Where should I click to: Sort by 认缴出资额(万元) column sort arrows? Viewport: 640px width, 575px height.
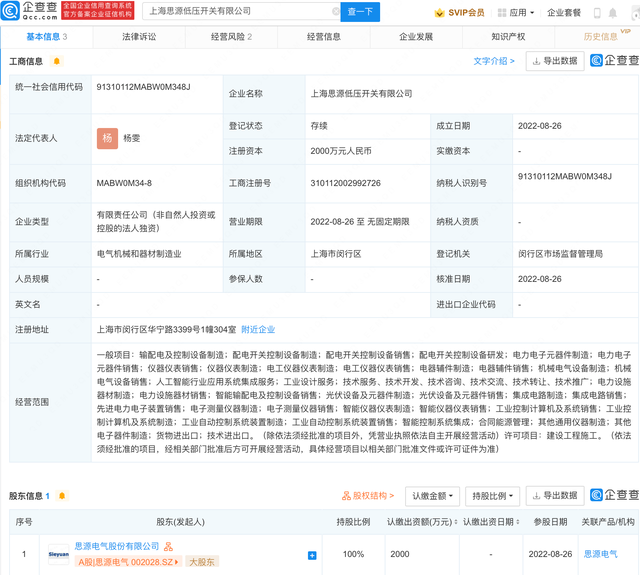tap(456, 522)
